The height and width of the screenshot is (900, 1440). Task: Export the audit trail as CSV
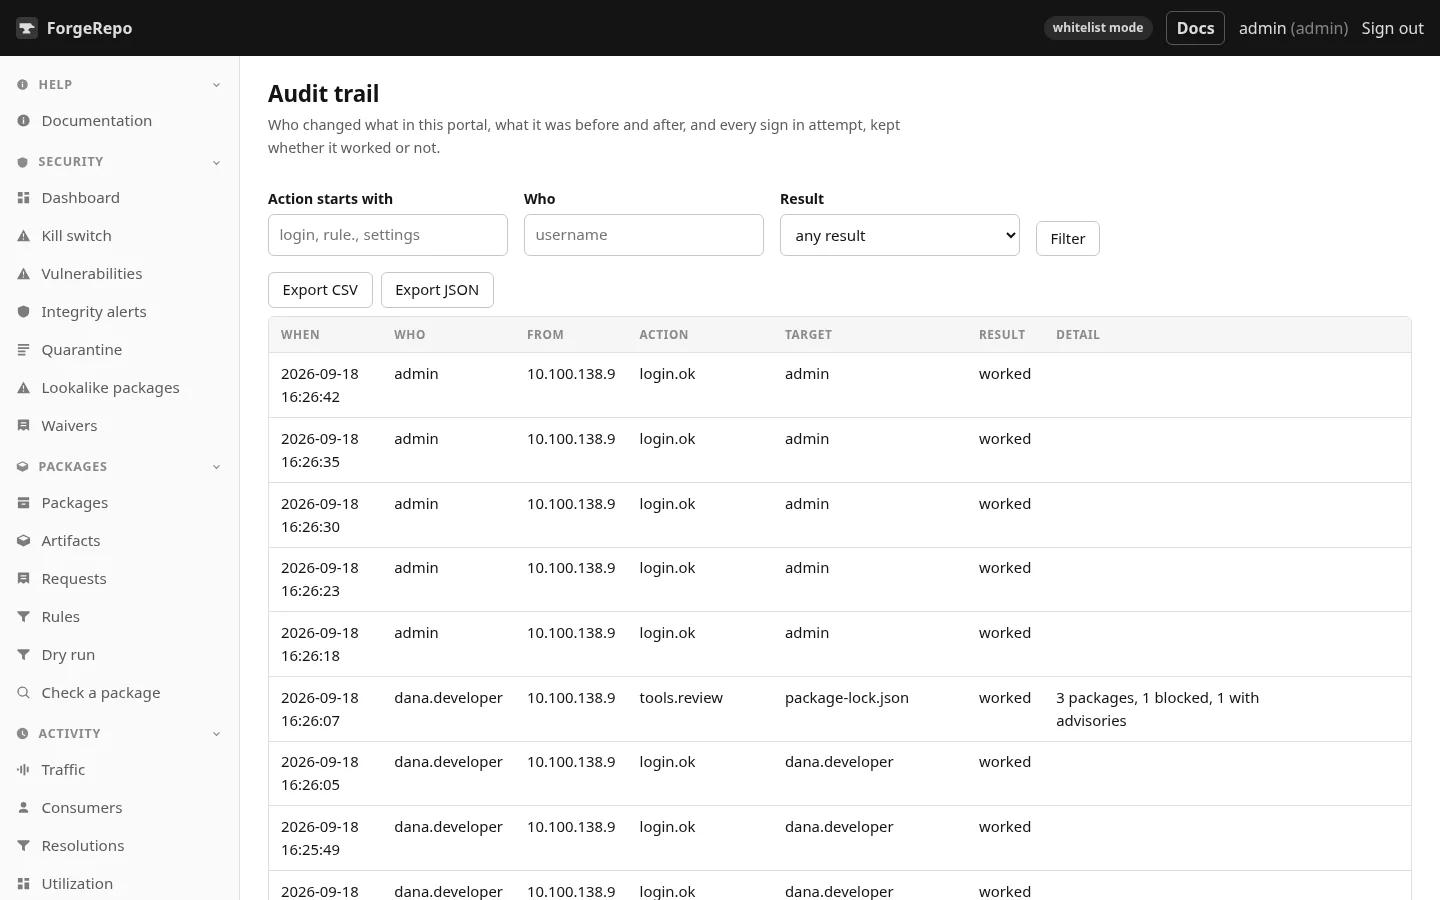tap(320, 290)
